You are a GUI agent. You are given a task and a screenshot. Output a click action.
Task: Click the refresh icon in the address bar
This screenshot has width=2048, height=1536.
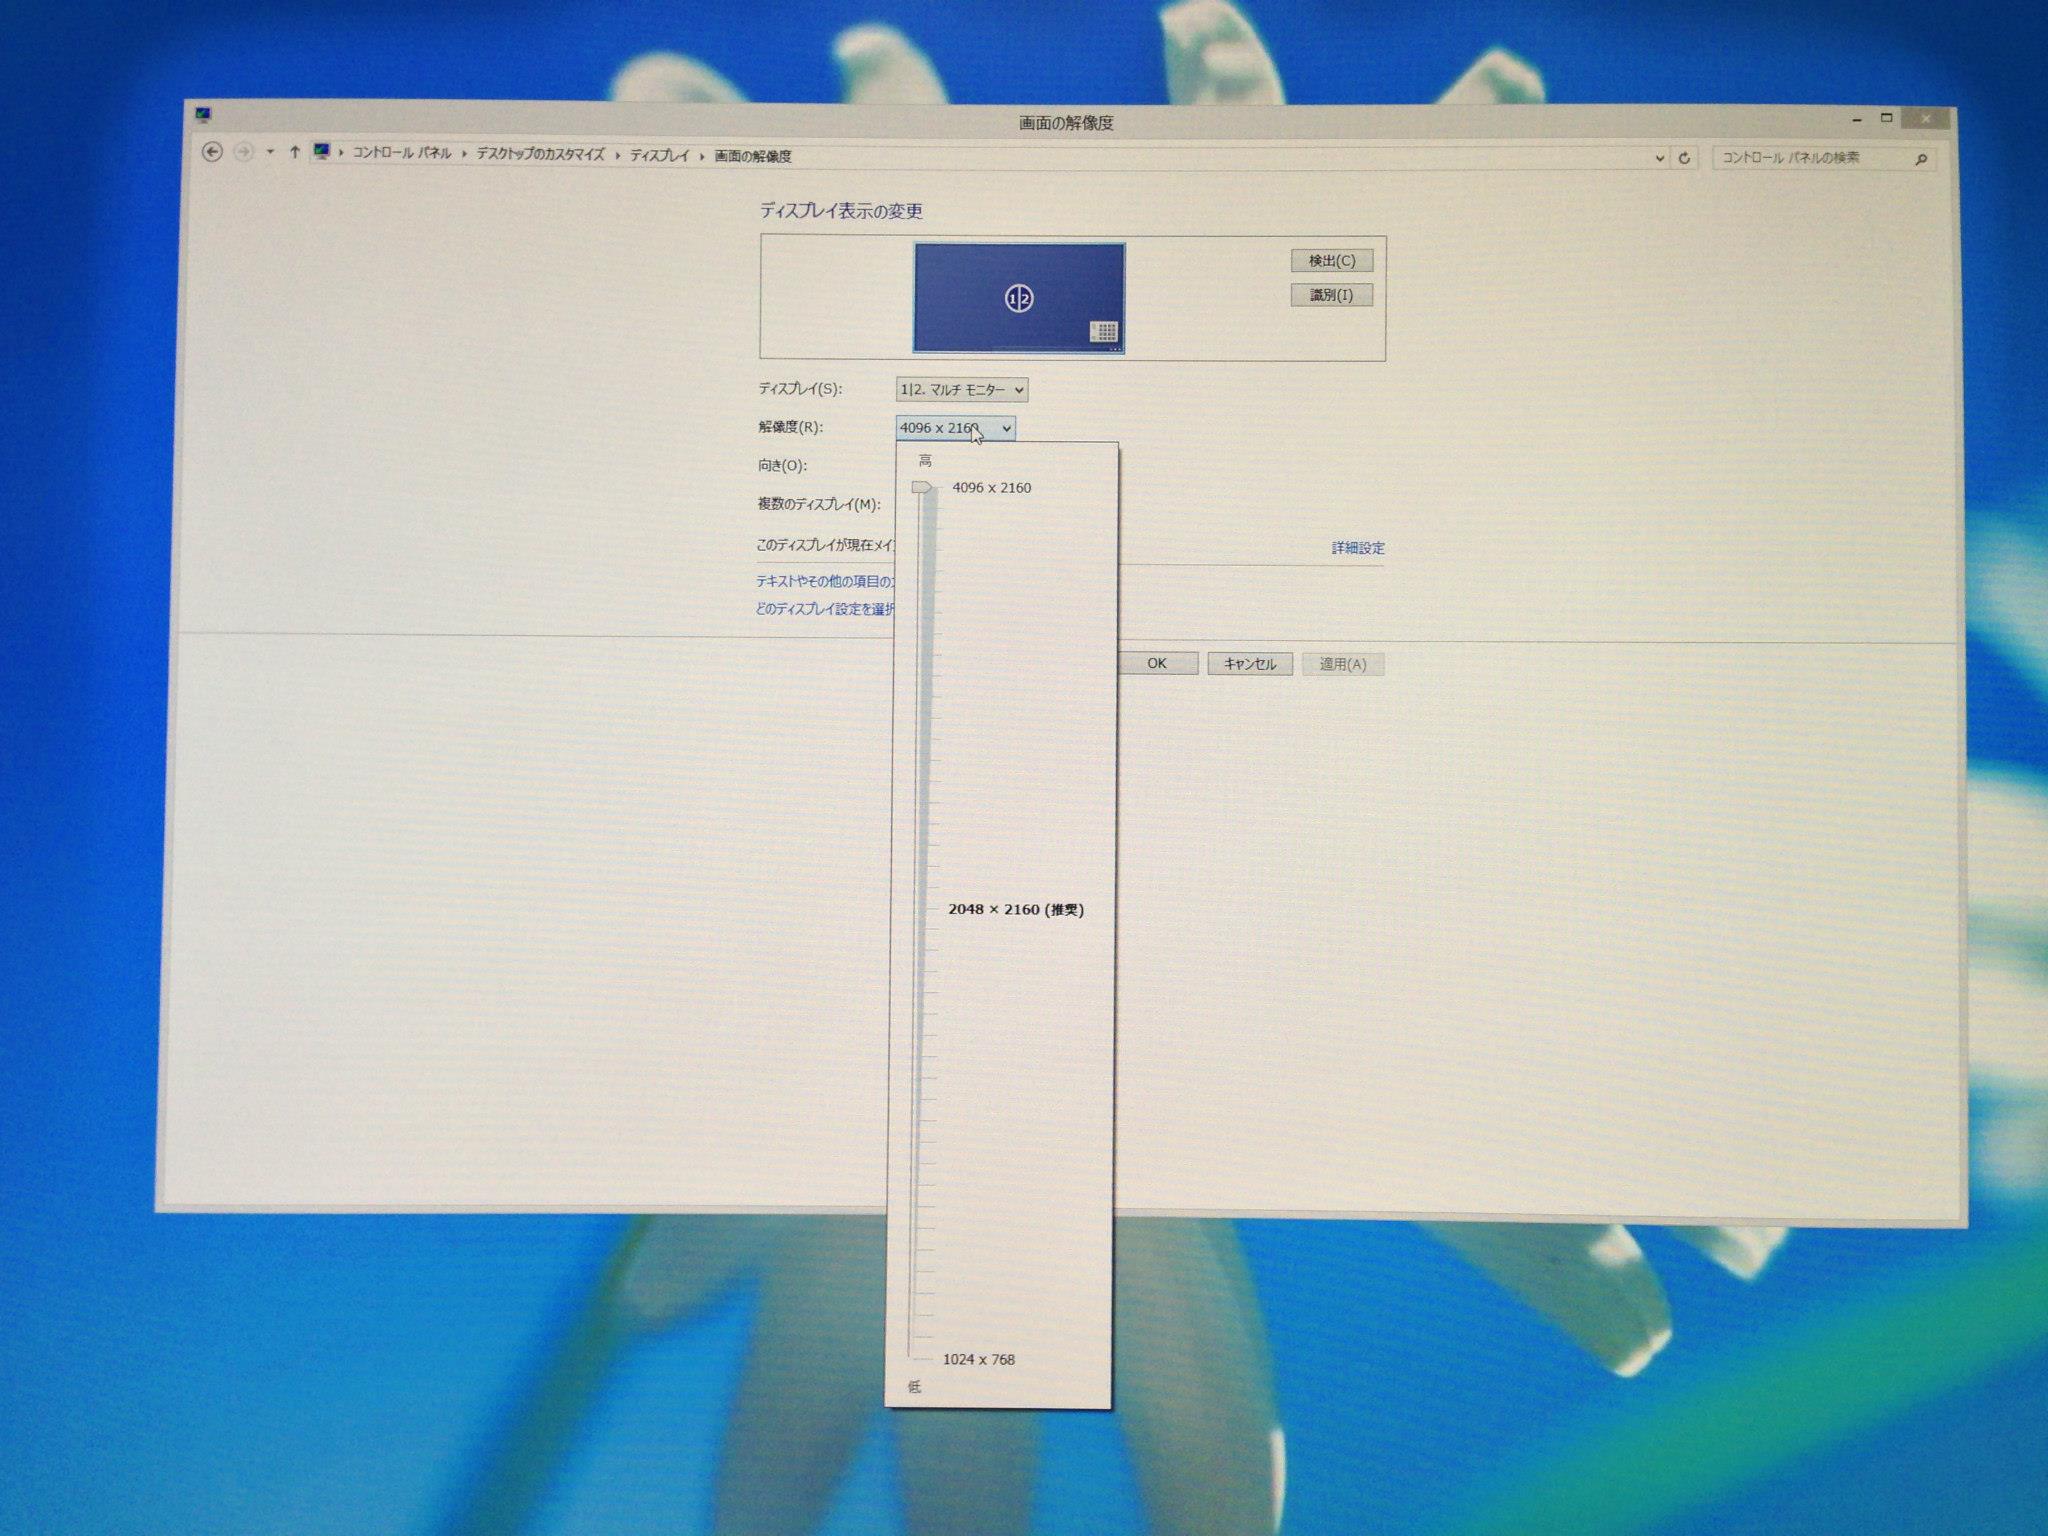pos(1685,158)
